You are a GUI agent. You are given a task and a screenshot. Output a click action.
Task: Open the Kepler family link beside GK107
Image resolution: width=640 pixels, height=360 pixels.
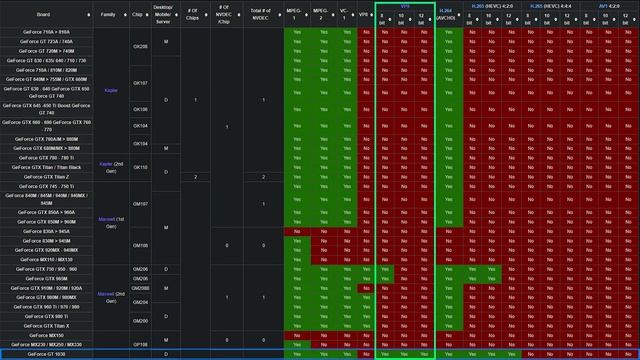(x=111, y=90)
